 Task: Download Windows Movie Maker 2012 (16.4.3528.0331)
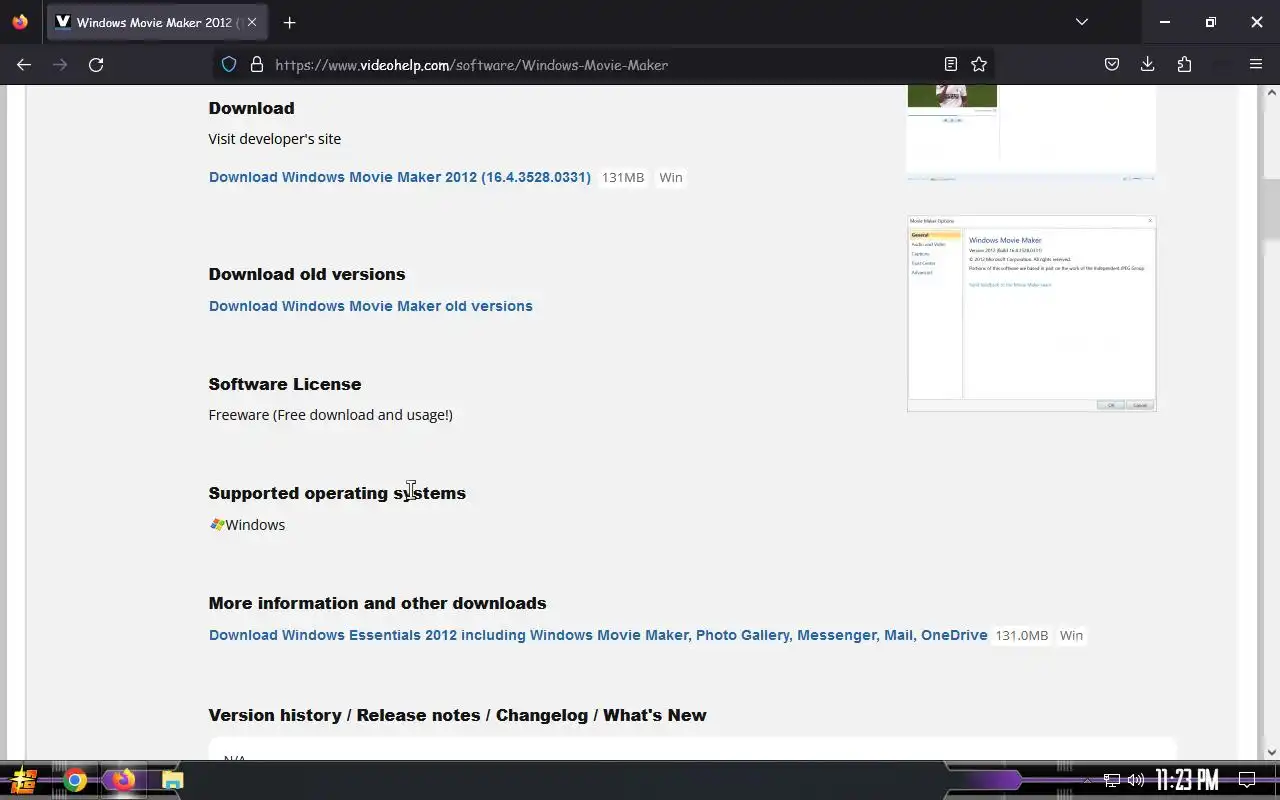pyautogui.click(x=400, y=177)
